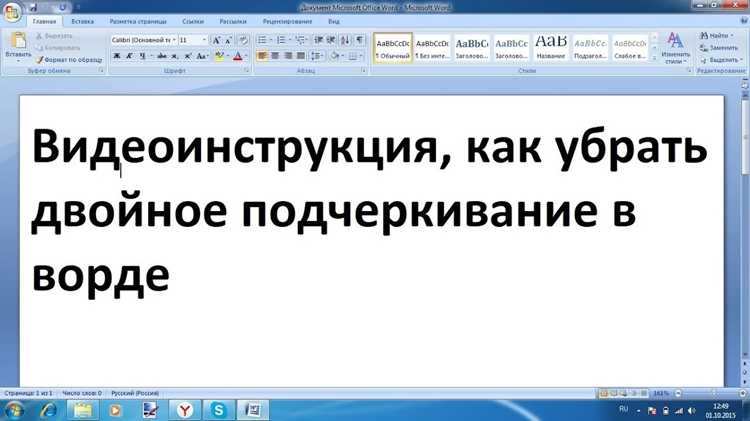Shrink font size with the smaller A icon
Image resolution: width=750 pixels, height=421 pixels.
pos(228,40)
